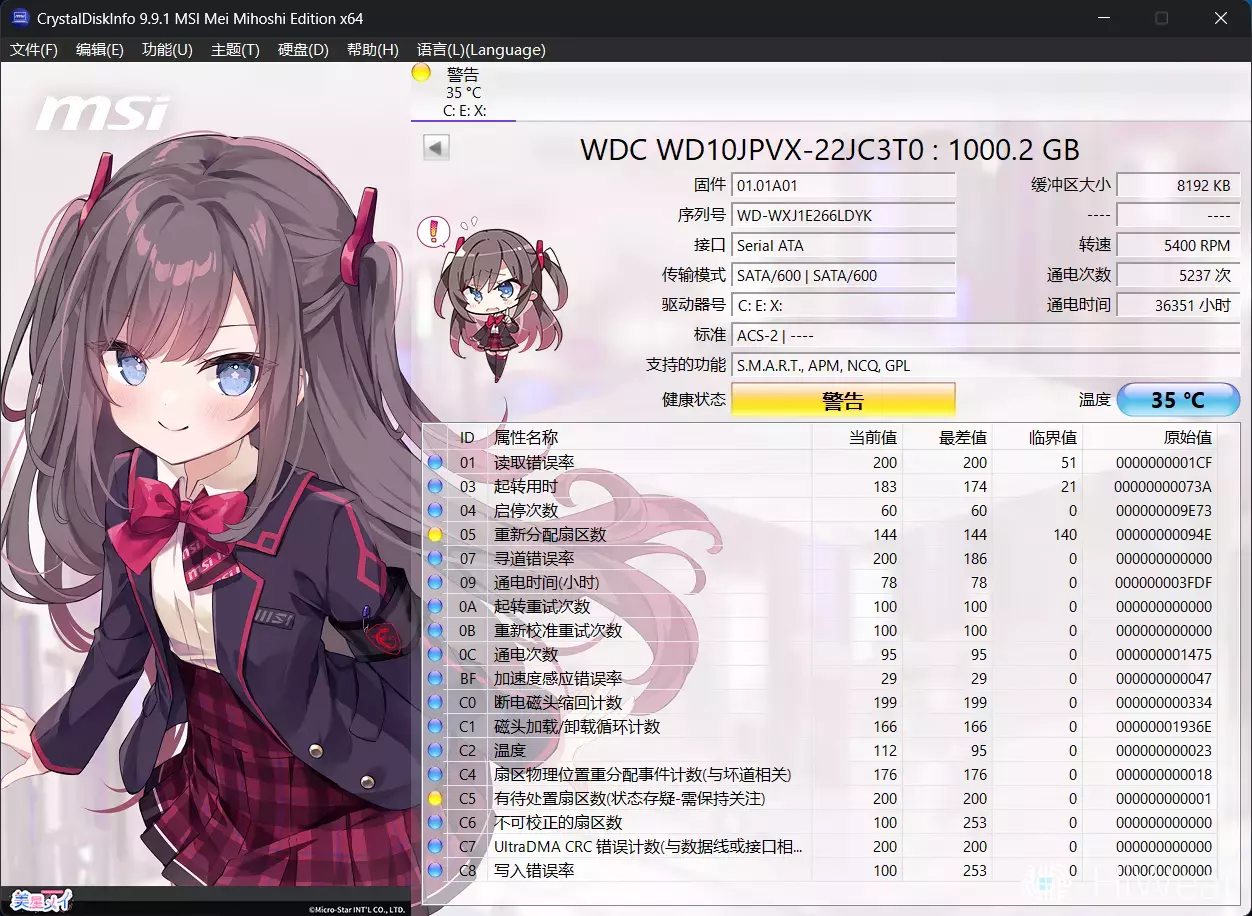
Task: Open the 语言(L)(Language) menu
Action: [481, 50]
